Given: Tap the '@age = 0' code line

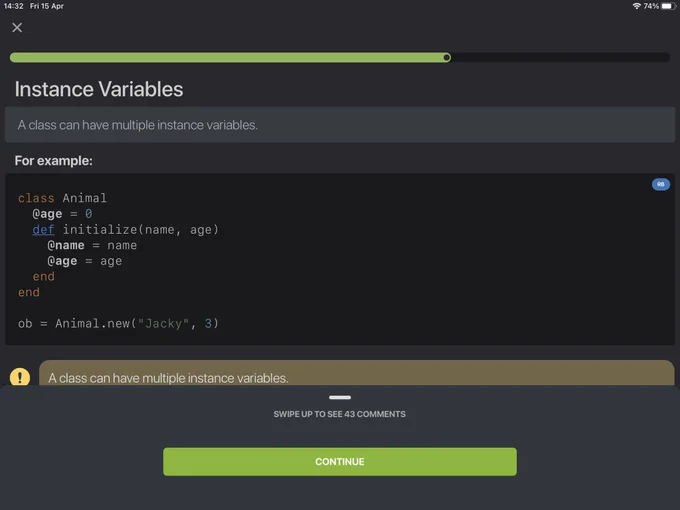Looking at the screenshot, I should click(62, 214).
